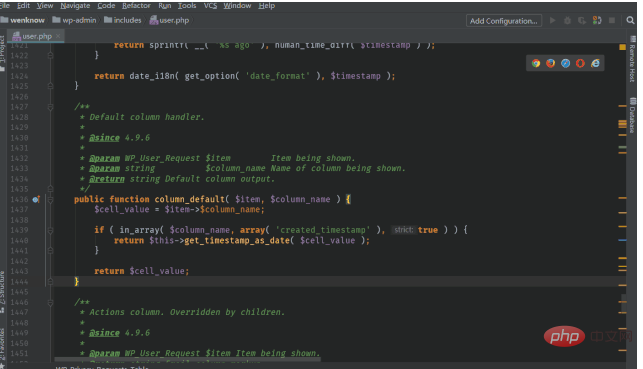Collapse if block fold at line 1439
The height and width of the screenshot is (369, 643).
pos(50,230)
